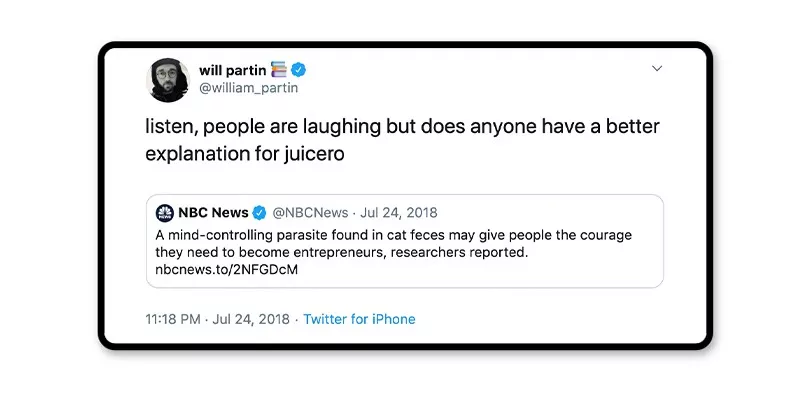The height and width of the screenshot is (400, 800).
Task: Click will partin's profile avatar photo
Action: [x=170, y=79]
